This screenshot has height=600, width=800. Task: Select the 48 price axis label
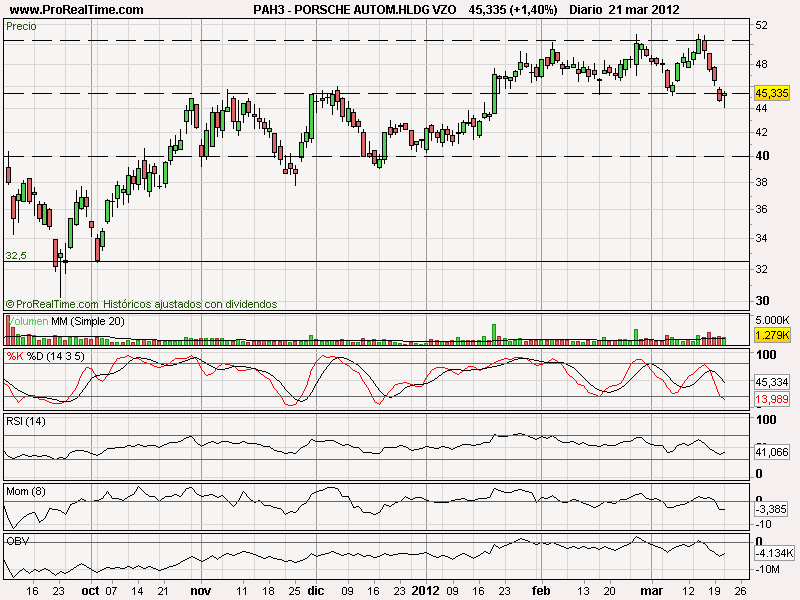(x=761, y=64)
